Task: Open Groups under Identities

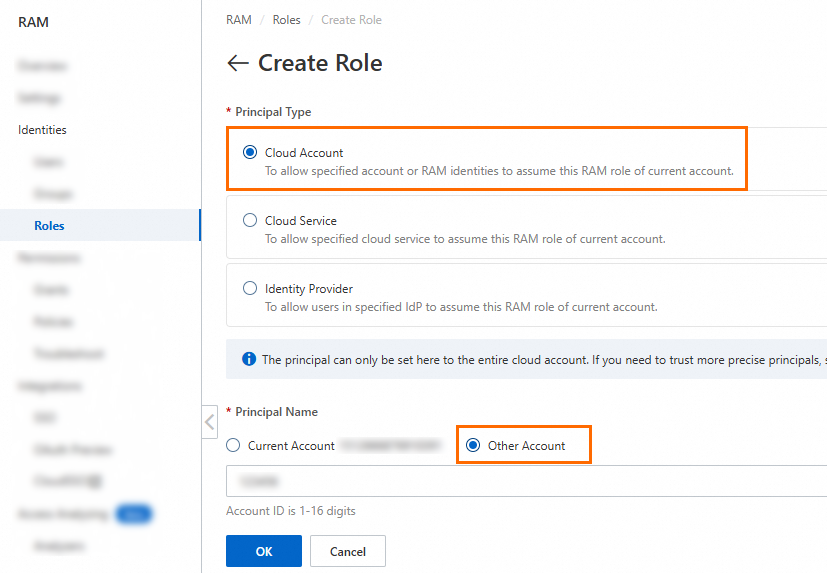Action: pyautogui.click(x=52, y=194)
